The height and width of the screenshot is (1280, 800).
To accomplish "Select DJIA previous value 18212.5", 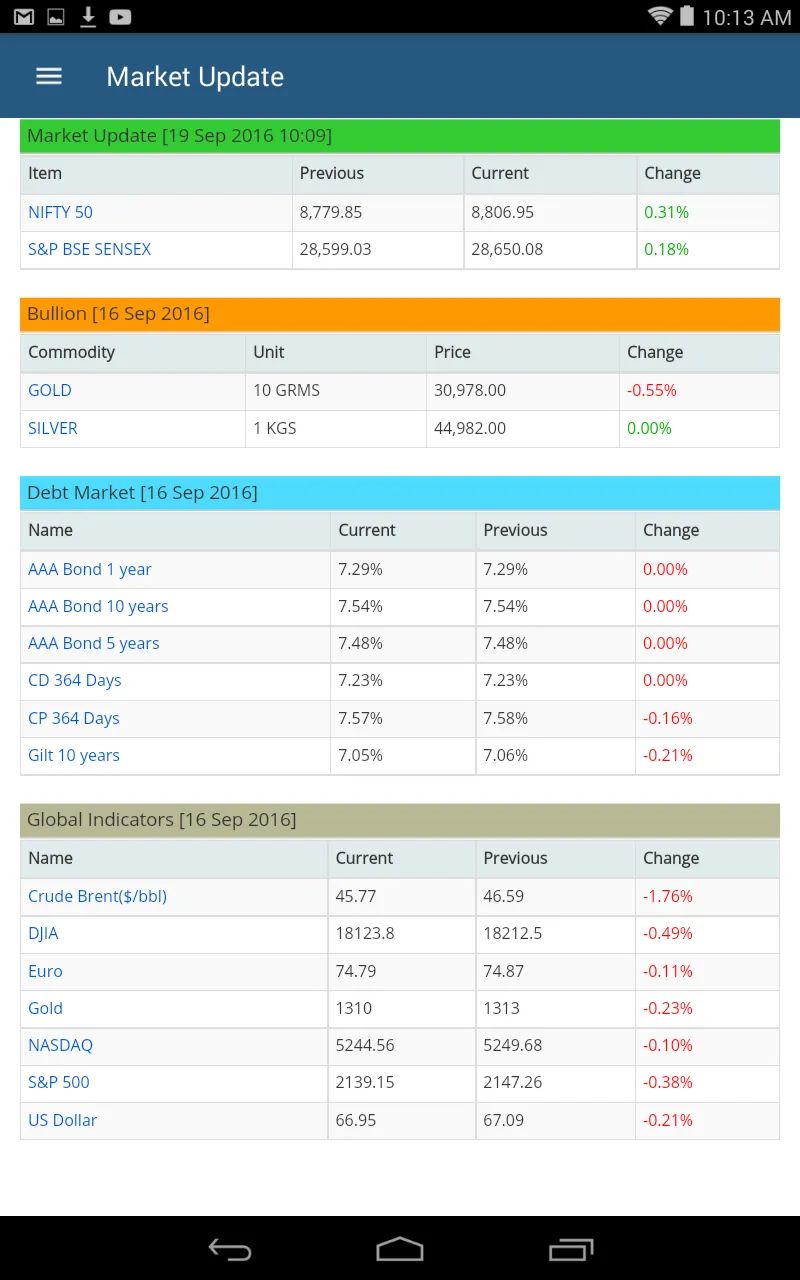I will point(513,933).
